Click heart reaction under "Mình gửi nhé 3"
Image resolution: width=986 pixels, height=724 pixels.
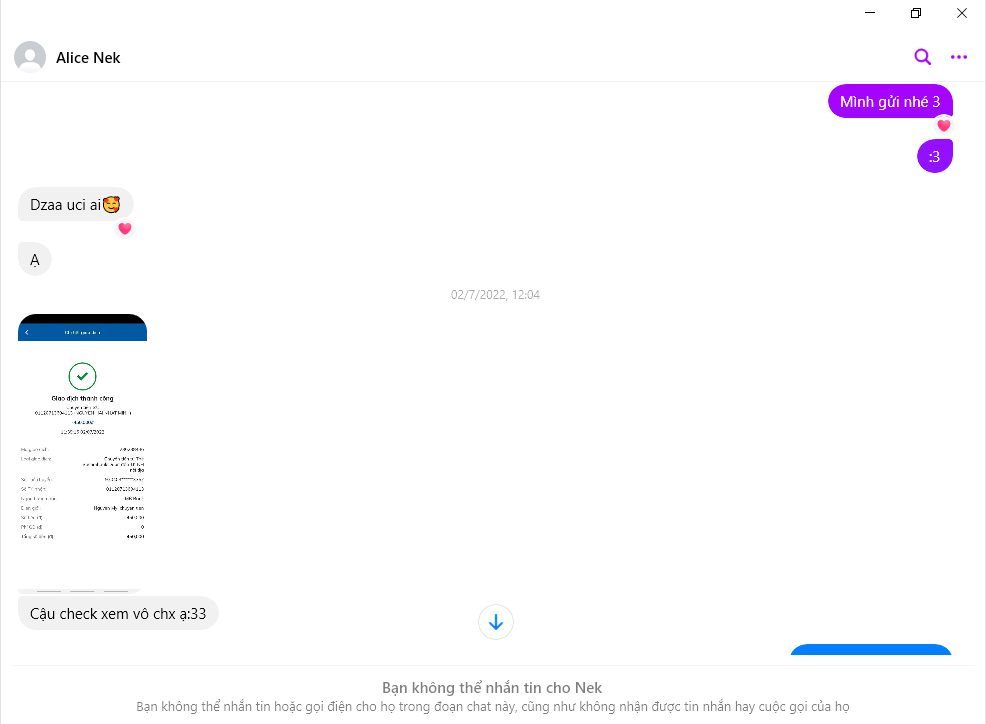coord(943,125)
